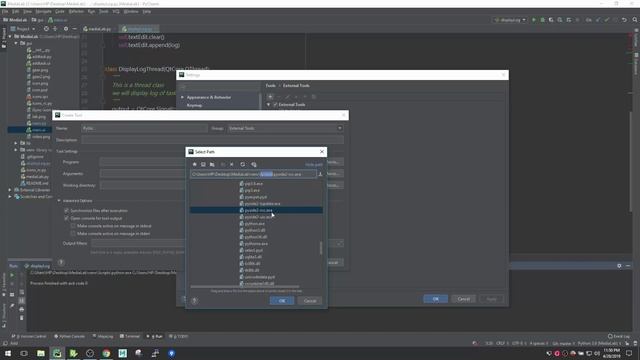Collapse the Advanced Options section

(x=59, y=201)
